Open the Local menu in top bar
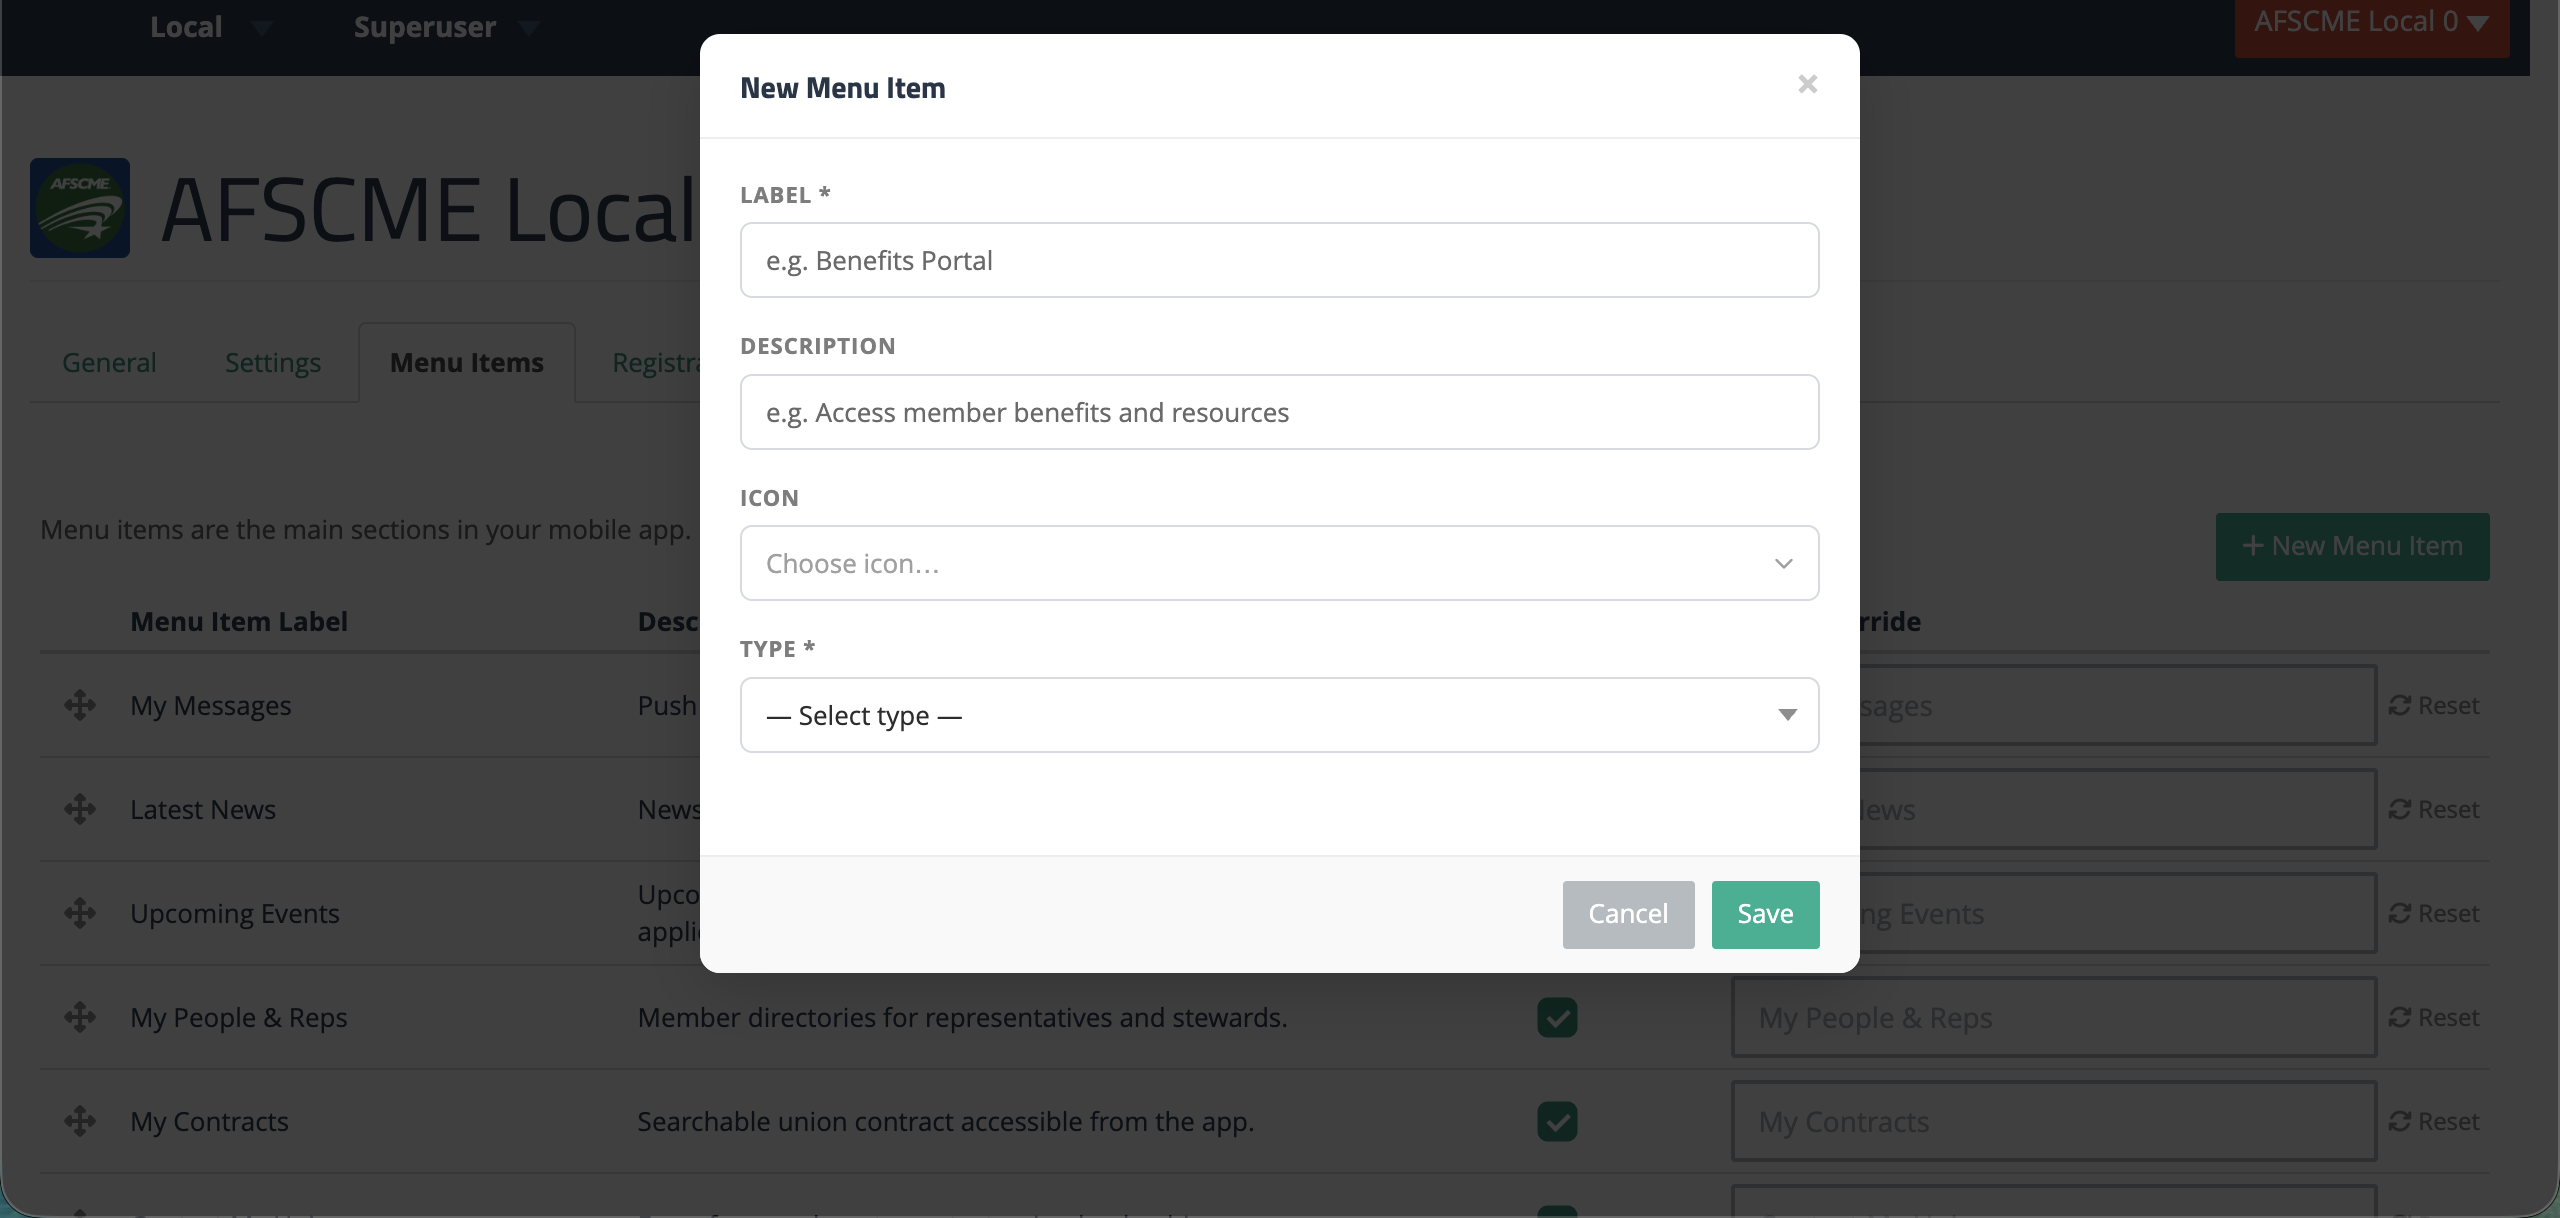This screenshot has height=1218, width=2560. [x=210, y=27]
